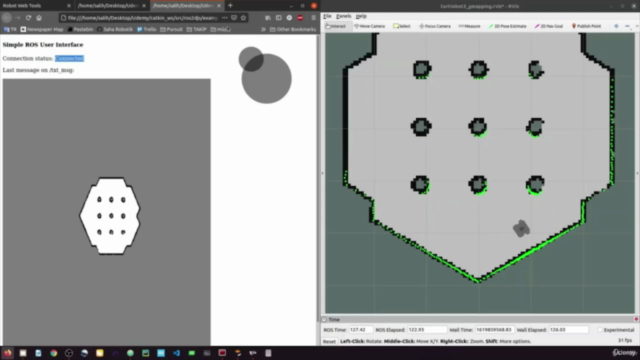
Task: Open the File menu in RViz
Action: coord(327,16)
